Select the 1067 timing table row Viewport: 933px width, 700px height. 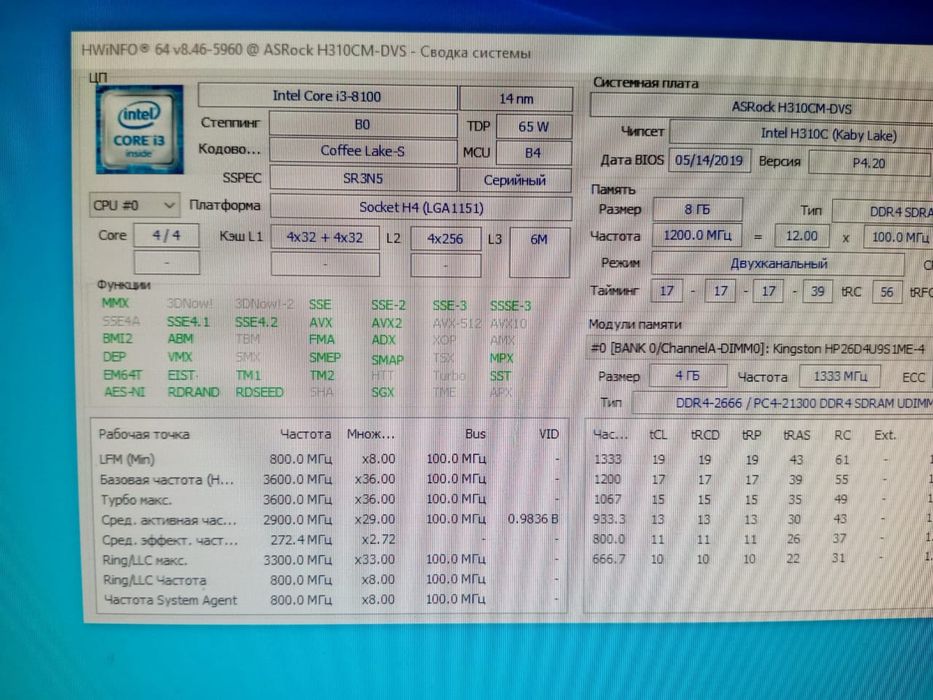pyautogui.click(x=760, y=499)
